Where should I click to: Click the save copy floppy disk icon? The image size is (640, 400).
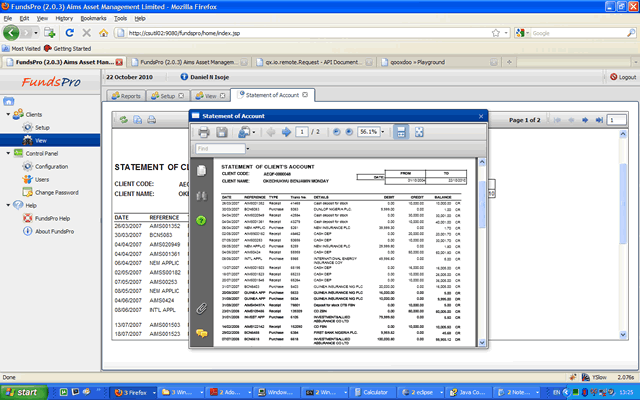tap(221, 131)
